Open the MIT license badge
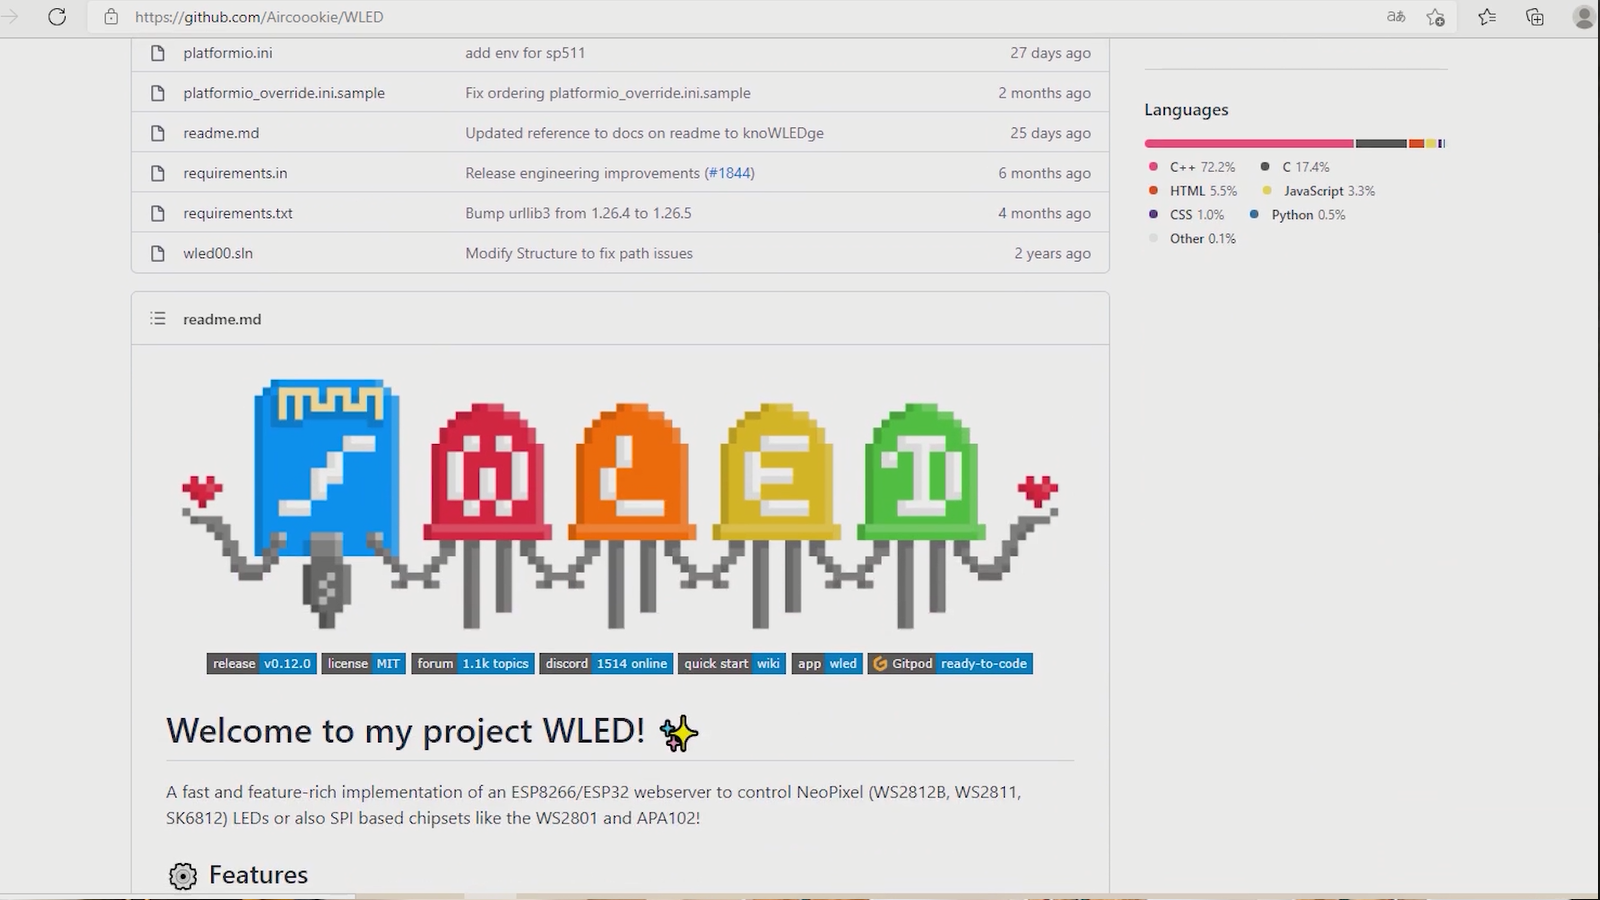 (363, 663)
